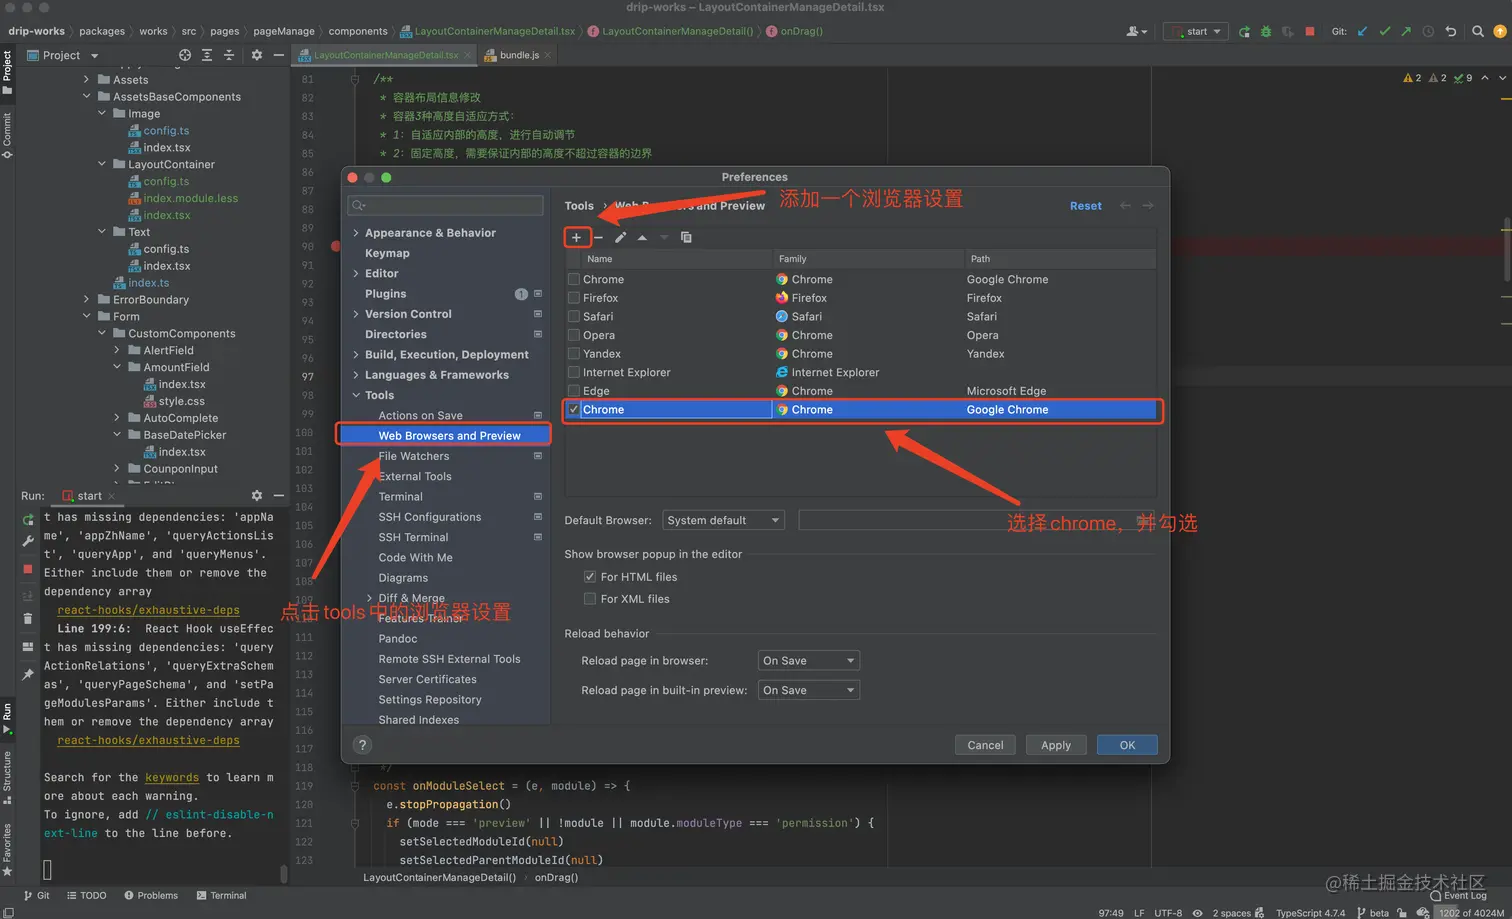Check the For XML files option
The height and width of the screenshot is (919, 1512).
[590, 599]
